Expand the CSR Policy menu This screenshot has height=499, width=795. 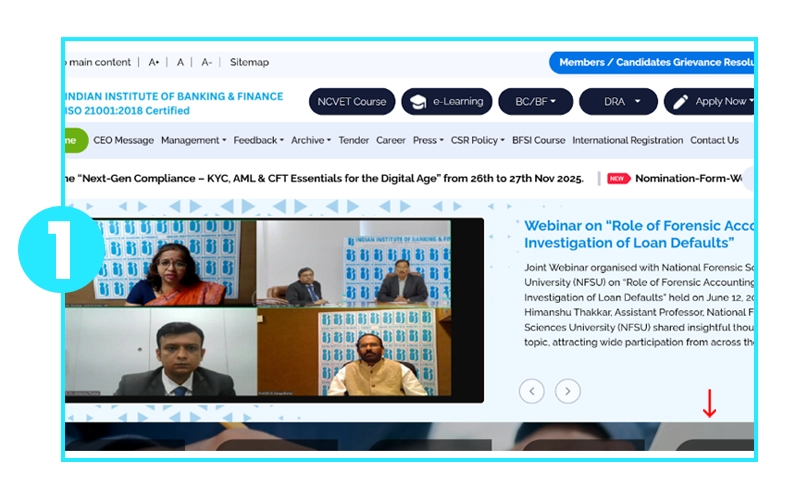(478, 140)
